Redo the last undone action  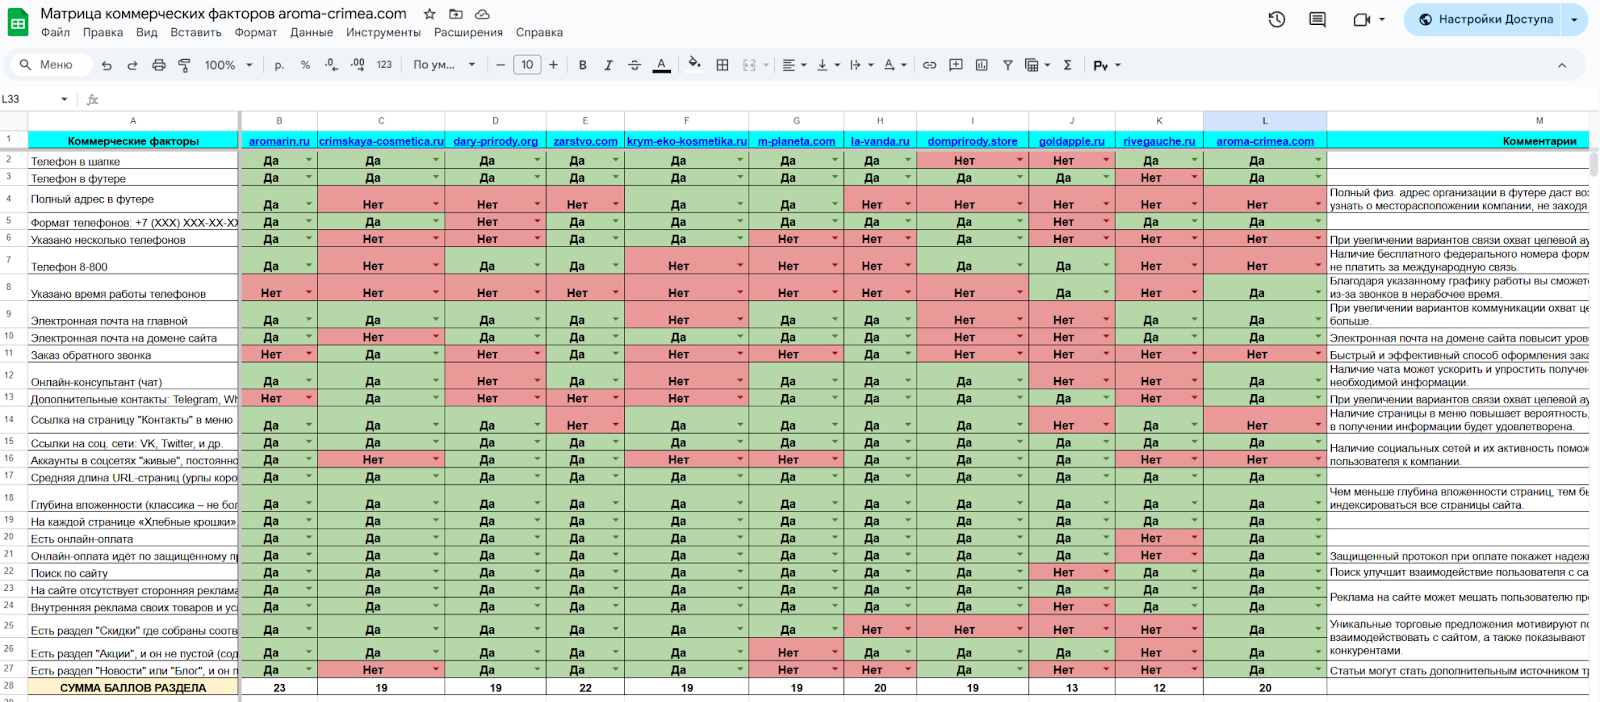pyautogui.click(x=132, y=65)
